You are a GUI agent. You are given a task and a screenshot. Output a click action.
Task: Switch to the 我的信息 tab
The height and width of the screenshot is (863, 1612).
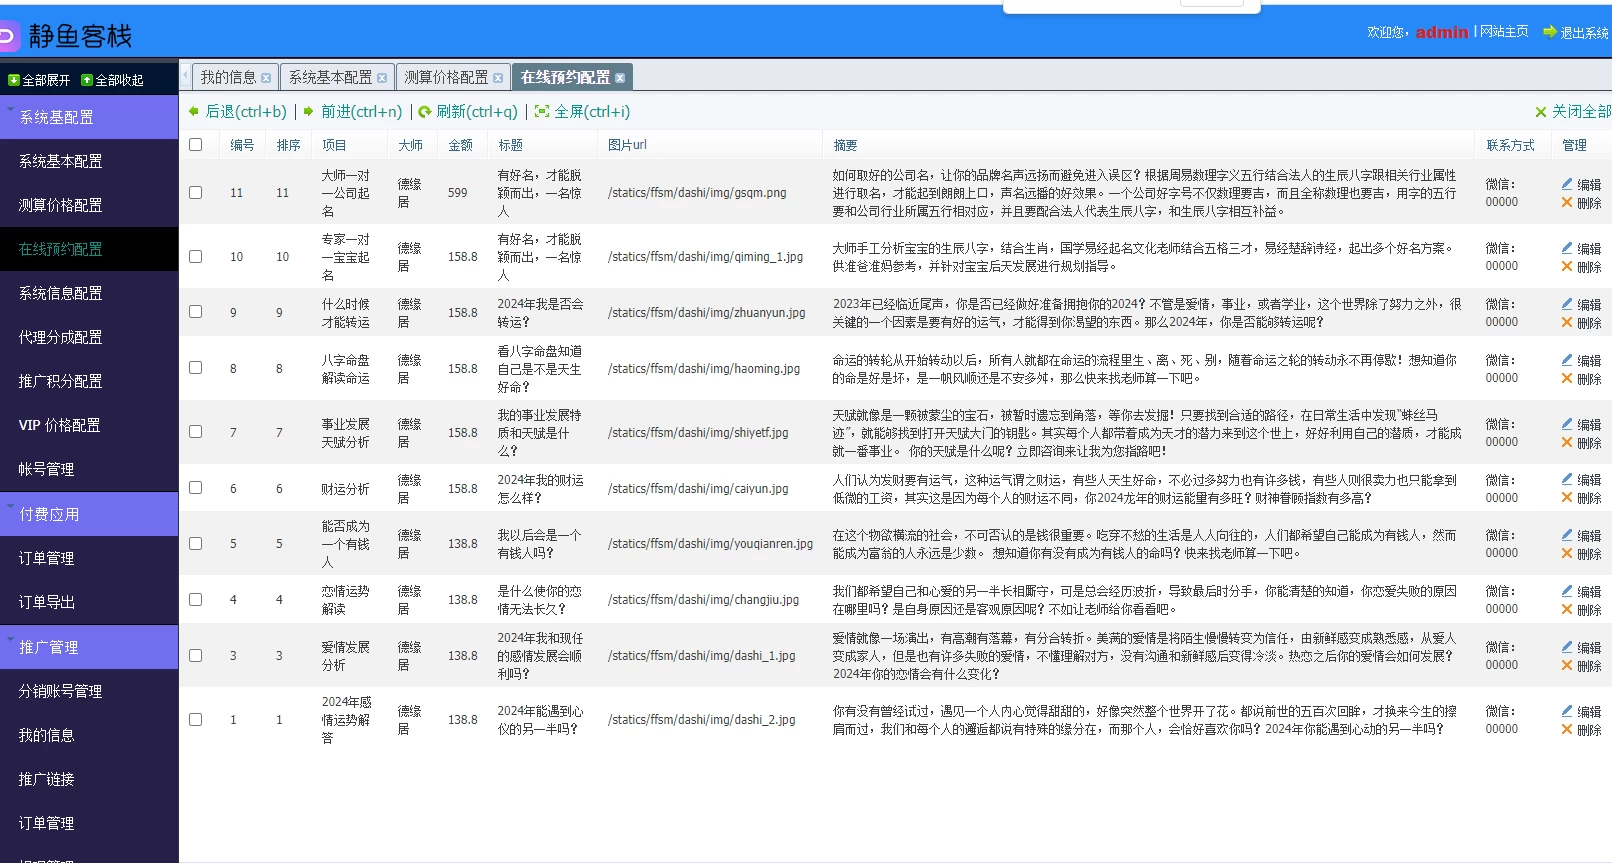[228, 77]
